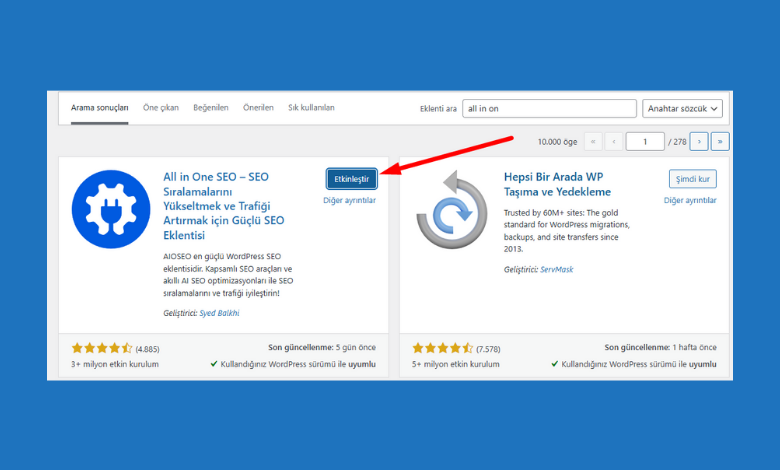Go to next page of results
Viewport: 780px width, 470px height.
click(x=699, y=142)
